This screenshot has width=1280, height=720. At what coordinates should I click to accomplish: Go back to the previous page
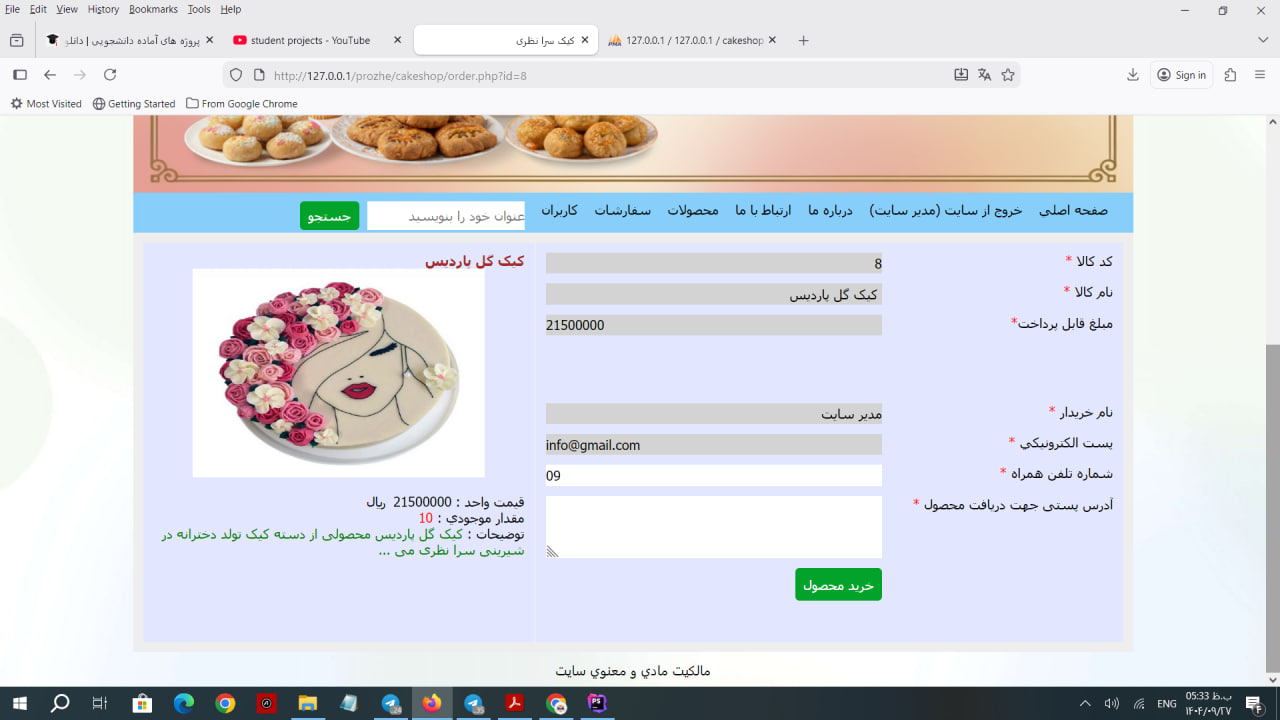[50, 75]
